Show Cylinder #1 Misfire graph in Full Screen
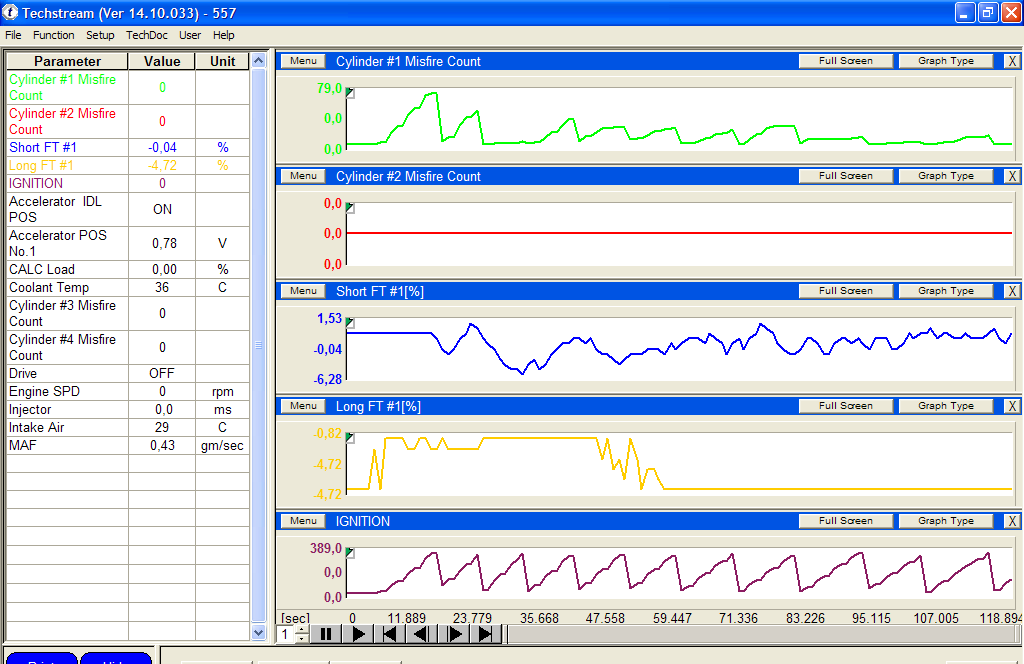This screenshot has width=1024, height=664. point(845,61)
